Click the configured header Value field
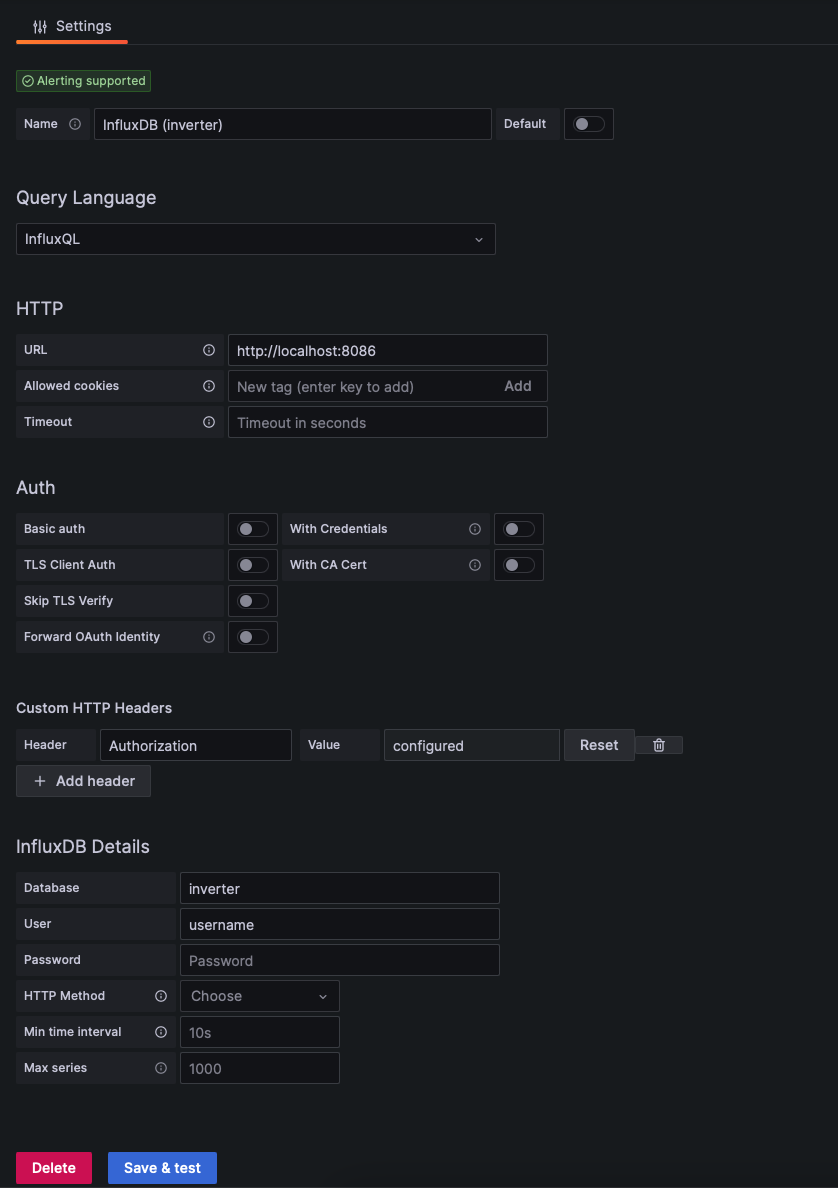 [x=472, y=746]
